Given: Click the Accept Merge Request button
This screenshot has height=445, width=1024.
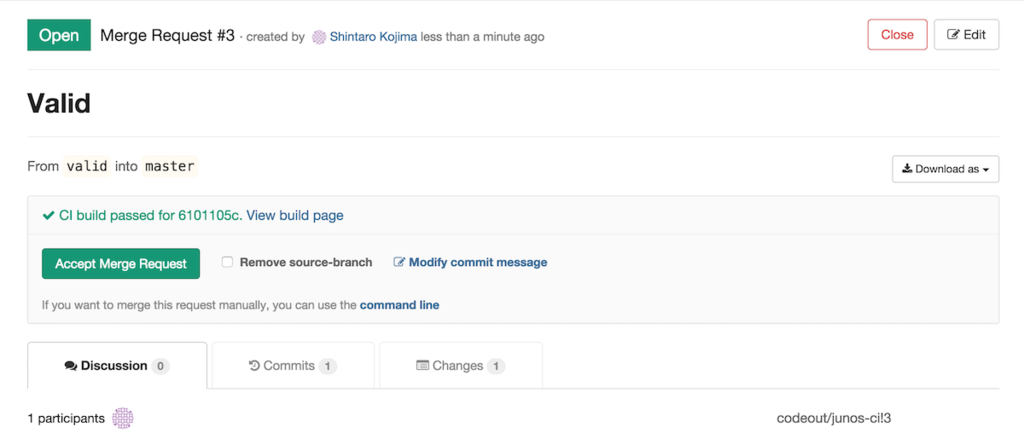Looking at the screenshot, I should 121,263.
